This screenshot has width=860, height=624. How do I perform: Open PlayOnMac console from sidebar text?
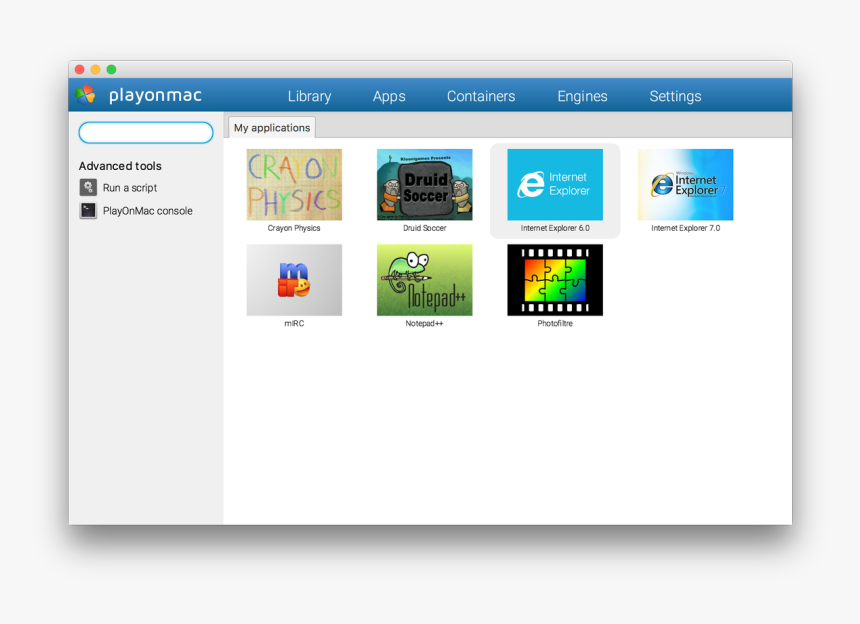click(x=147, y=211)
